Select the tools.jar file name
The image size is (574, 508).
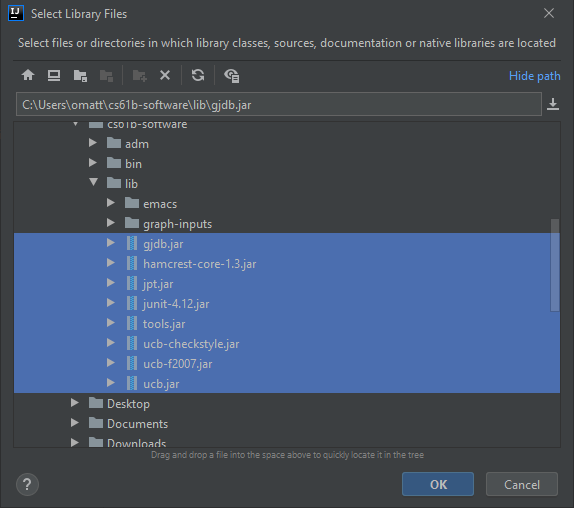tap(164, 324)
